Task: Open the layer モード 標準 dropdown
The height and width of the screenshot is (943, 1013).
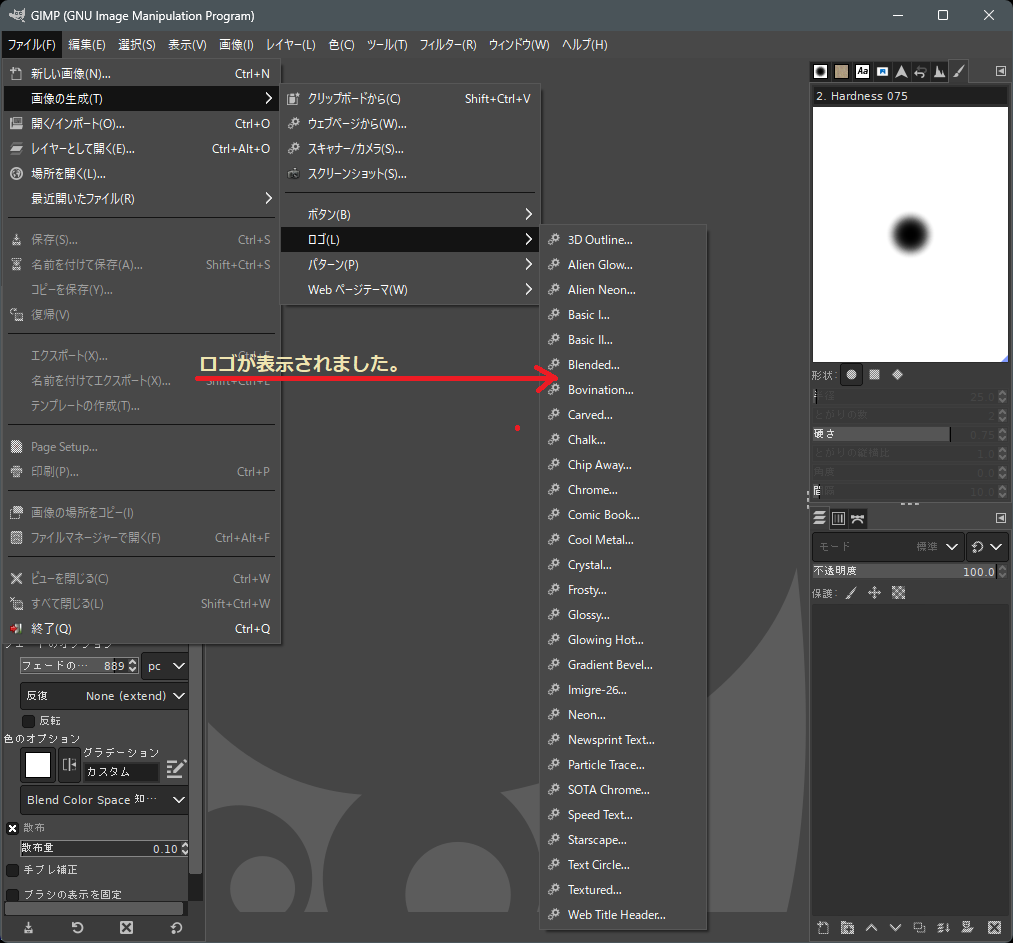Action: 888,546
